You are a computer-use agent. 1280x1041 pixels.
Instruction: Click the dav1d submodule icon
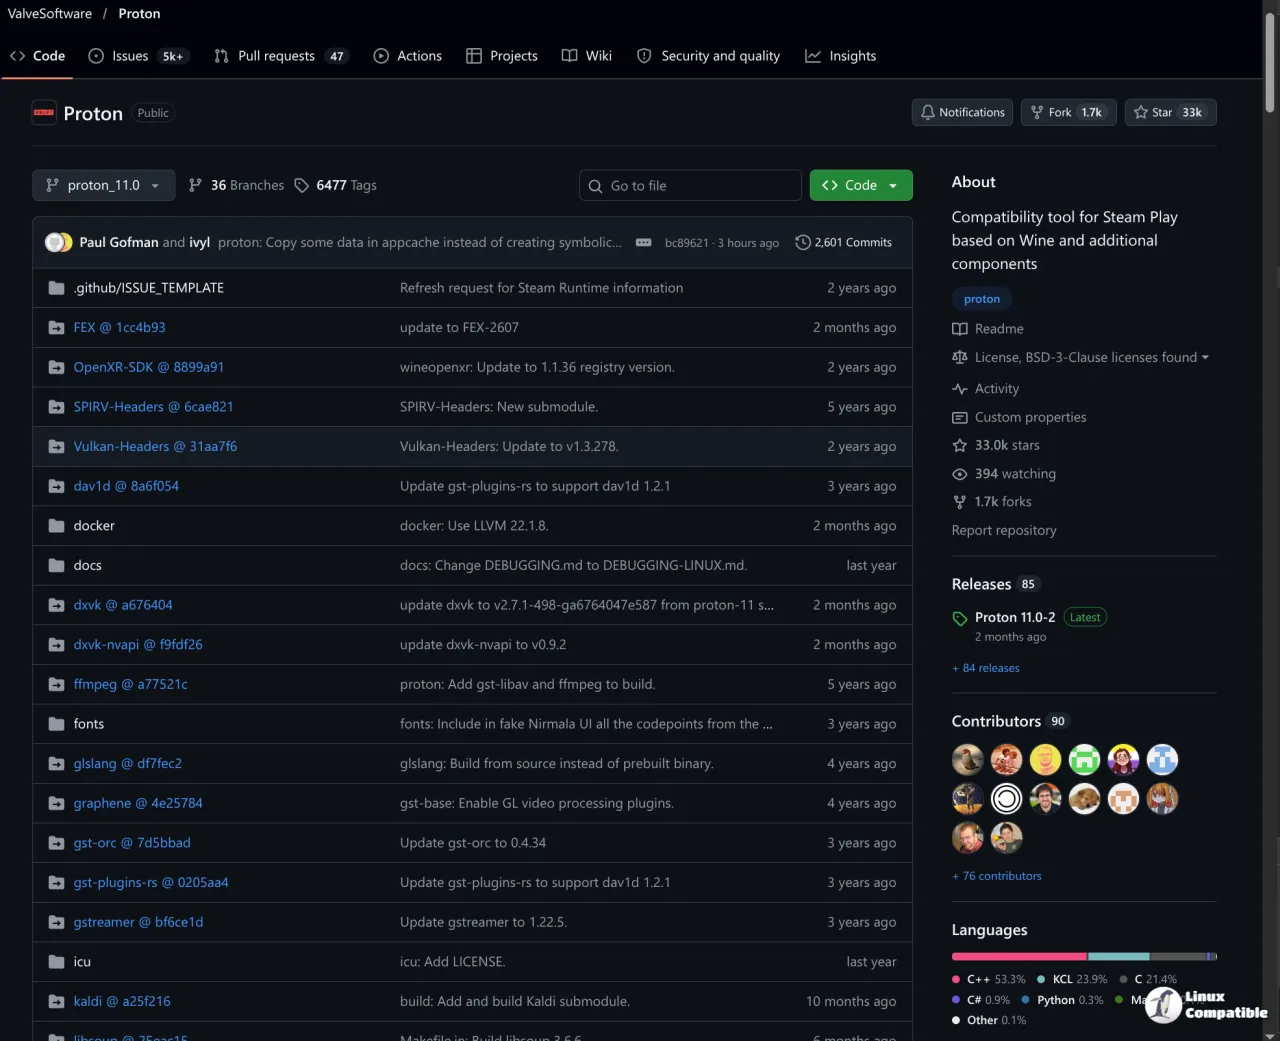pos(56,486)
